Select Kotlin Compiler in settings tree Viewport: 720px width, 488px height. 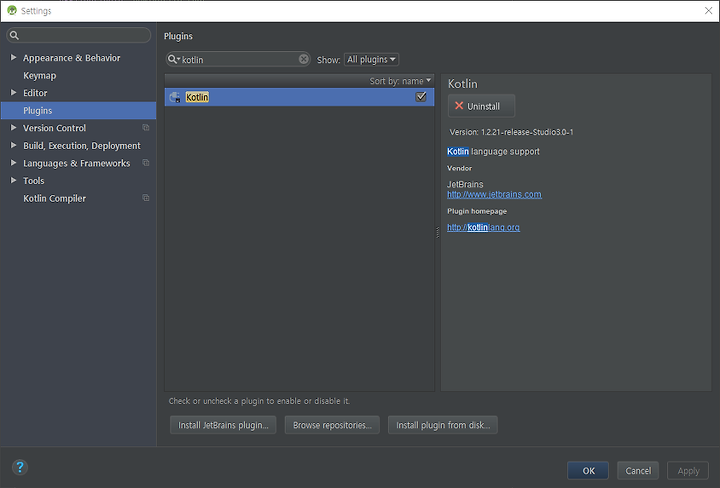(x=54, y=198)
